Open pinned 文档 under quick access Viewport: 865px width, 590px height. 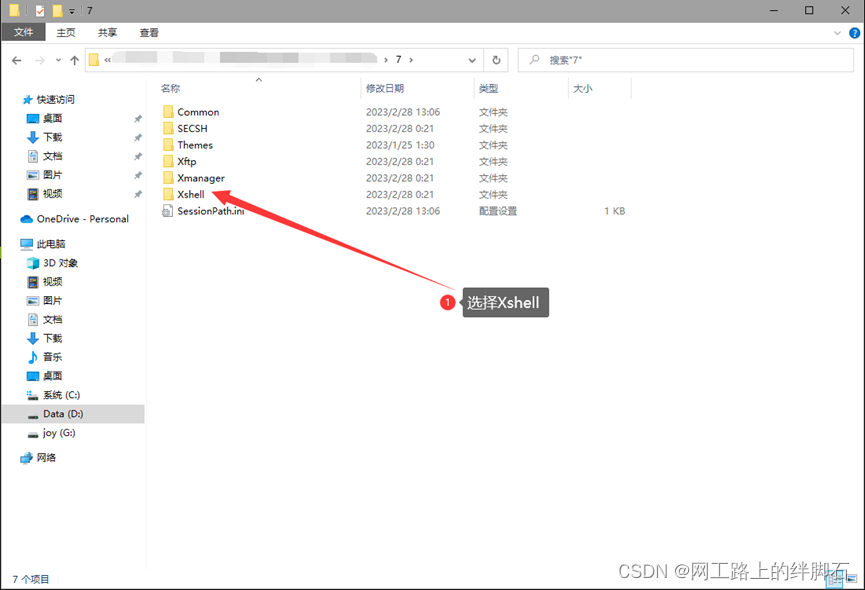pos(52,156)
